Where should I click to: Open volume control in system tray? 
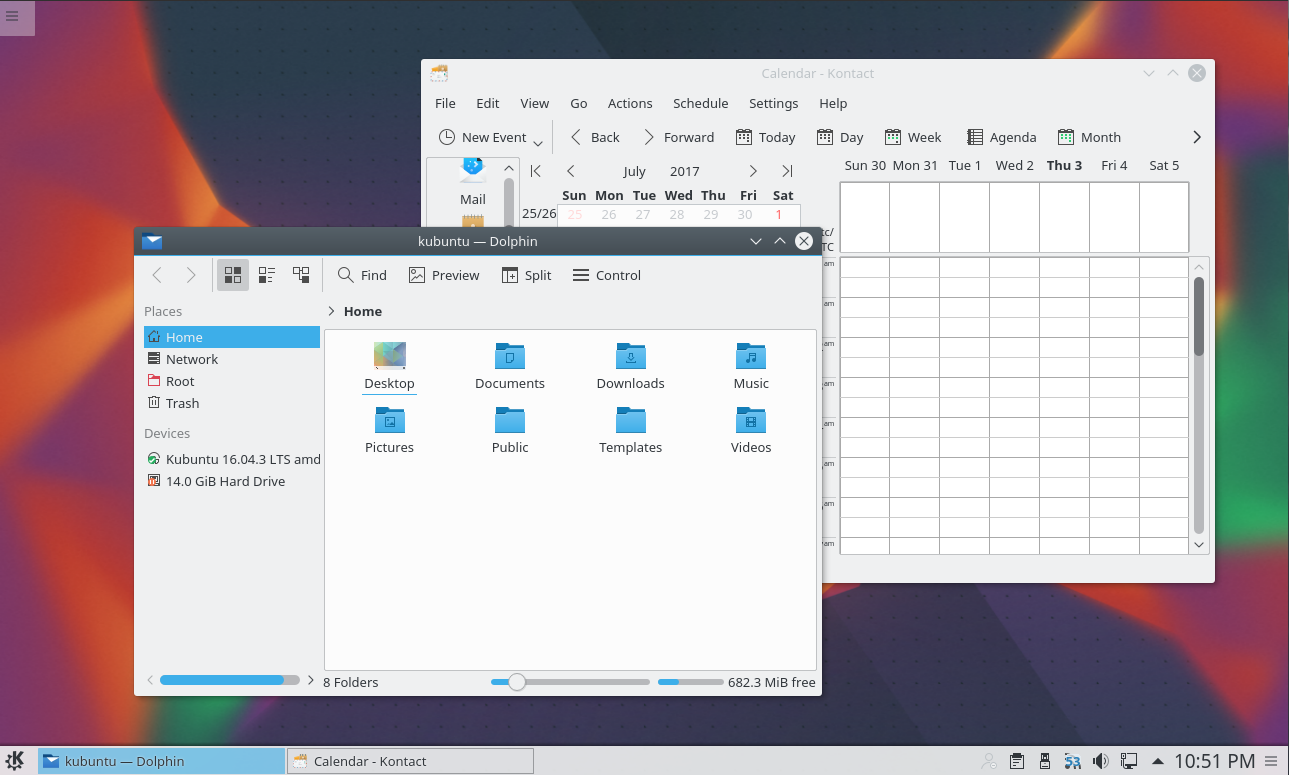1100,761
